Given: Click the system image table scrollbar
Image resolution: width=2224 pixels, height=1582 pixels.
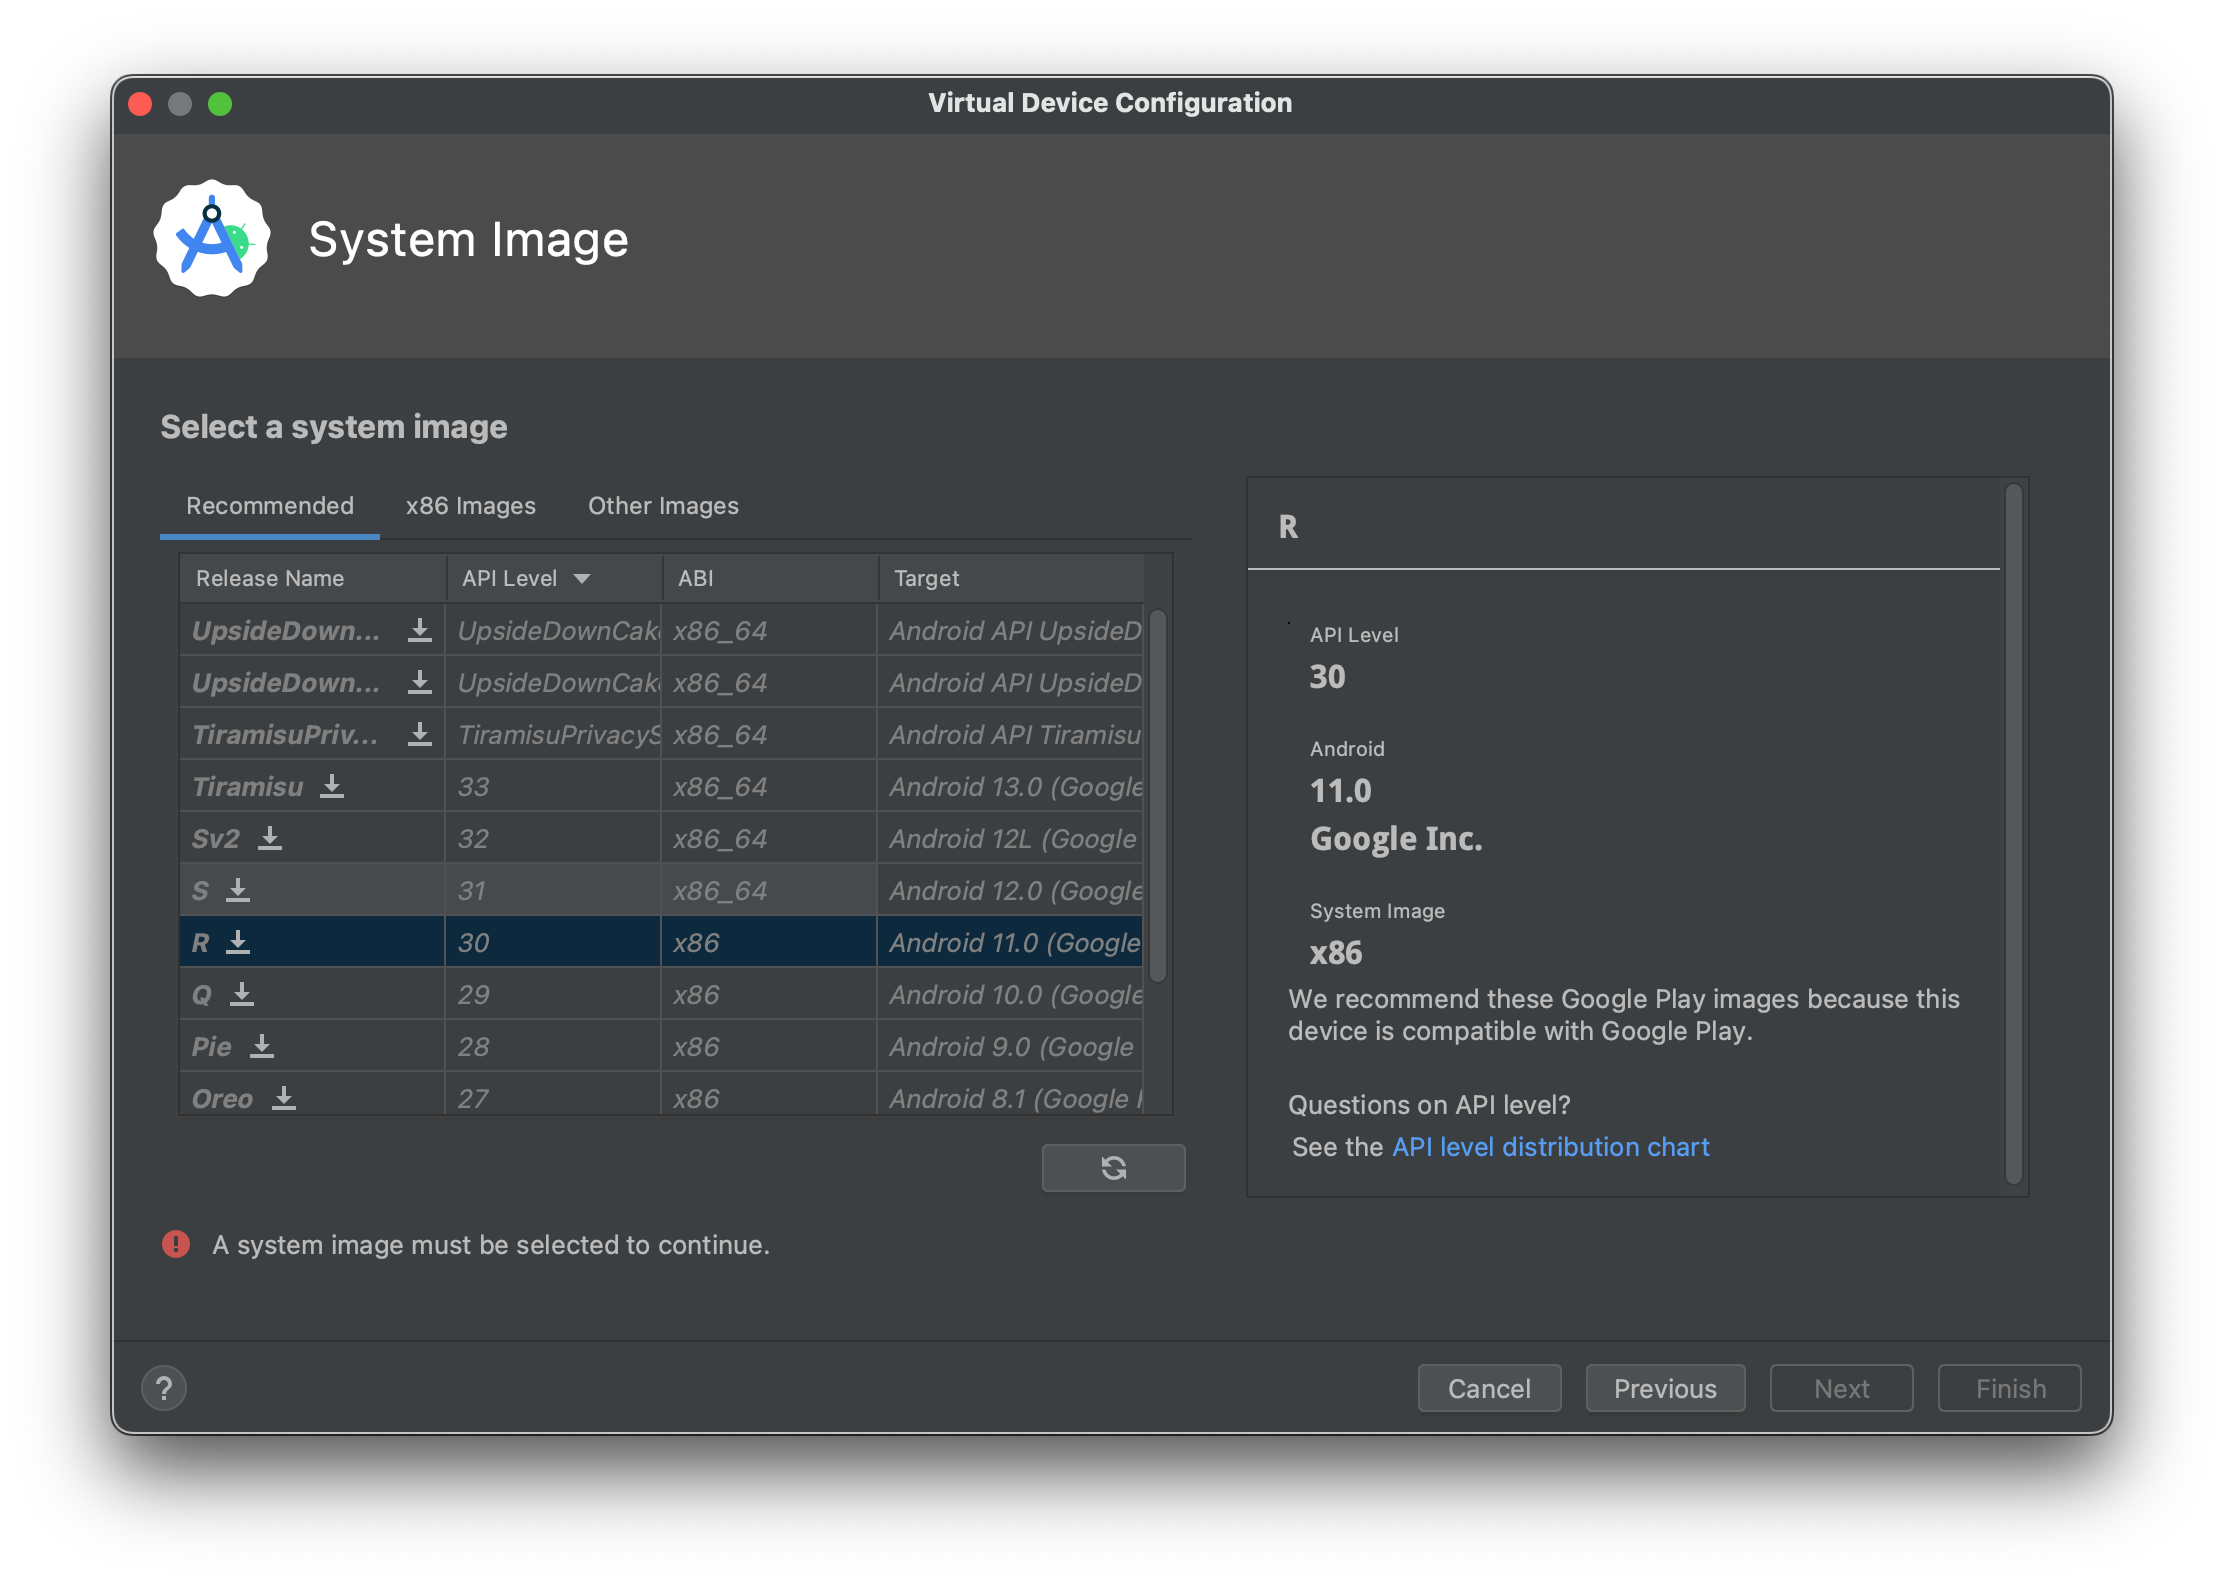Looking at the screenshot, I should [x=1158, y=795].
